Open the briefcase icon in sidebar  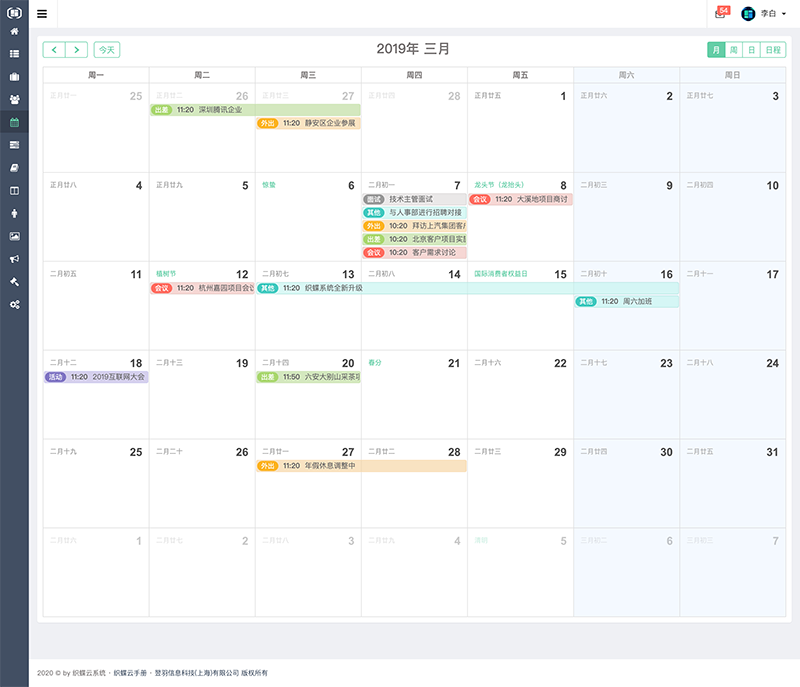pos(14,76)
